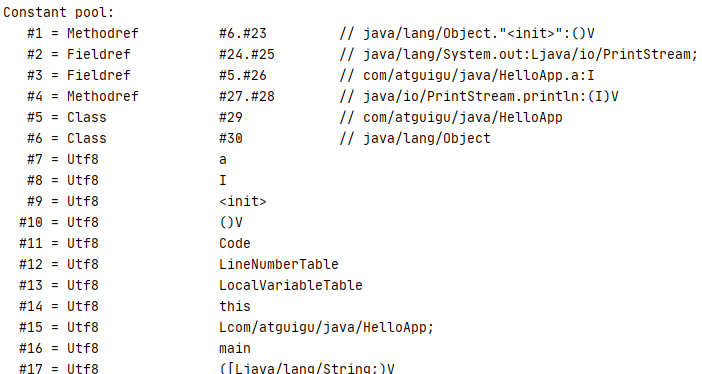The height and width of the screenshot is (374, 702).
Task: Select the #27.#28 reference value
Action: coord(247,97)
